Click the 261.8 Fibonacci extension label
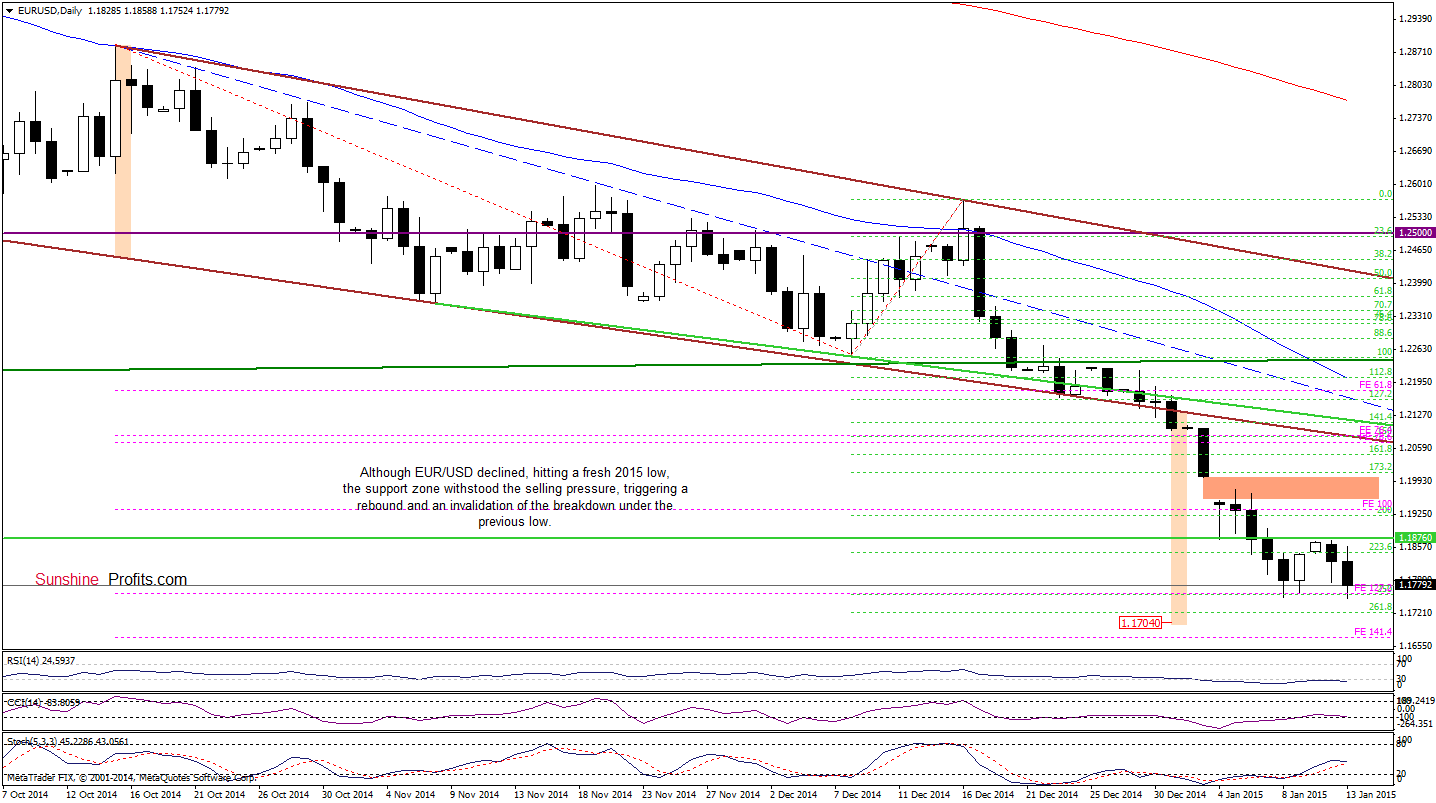 tap(1381, 607)
